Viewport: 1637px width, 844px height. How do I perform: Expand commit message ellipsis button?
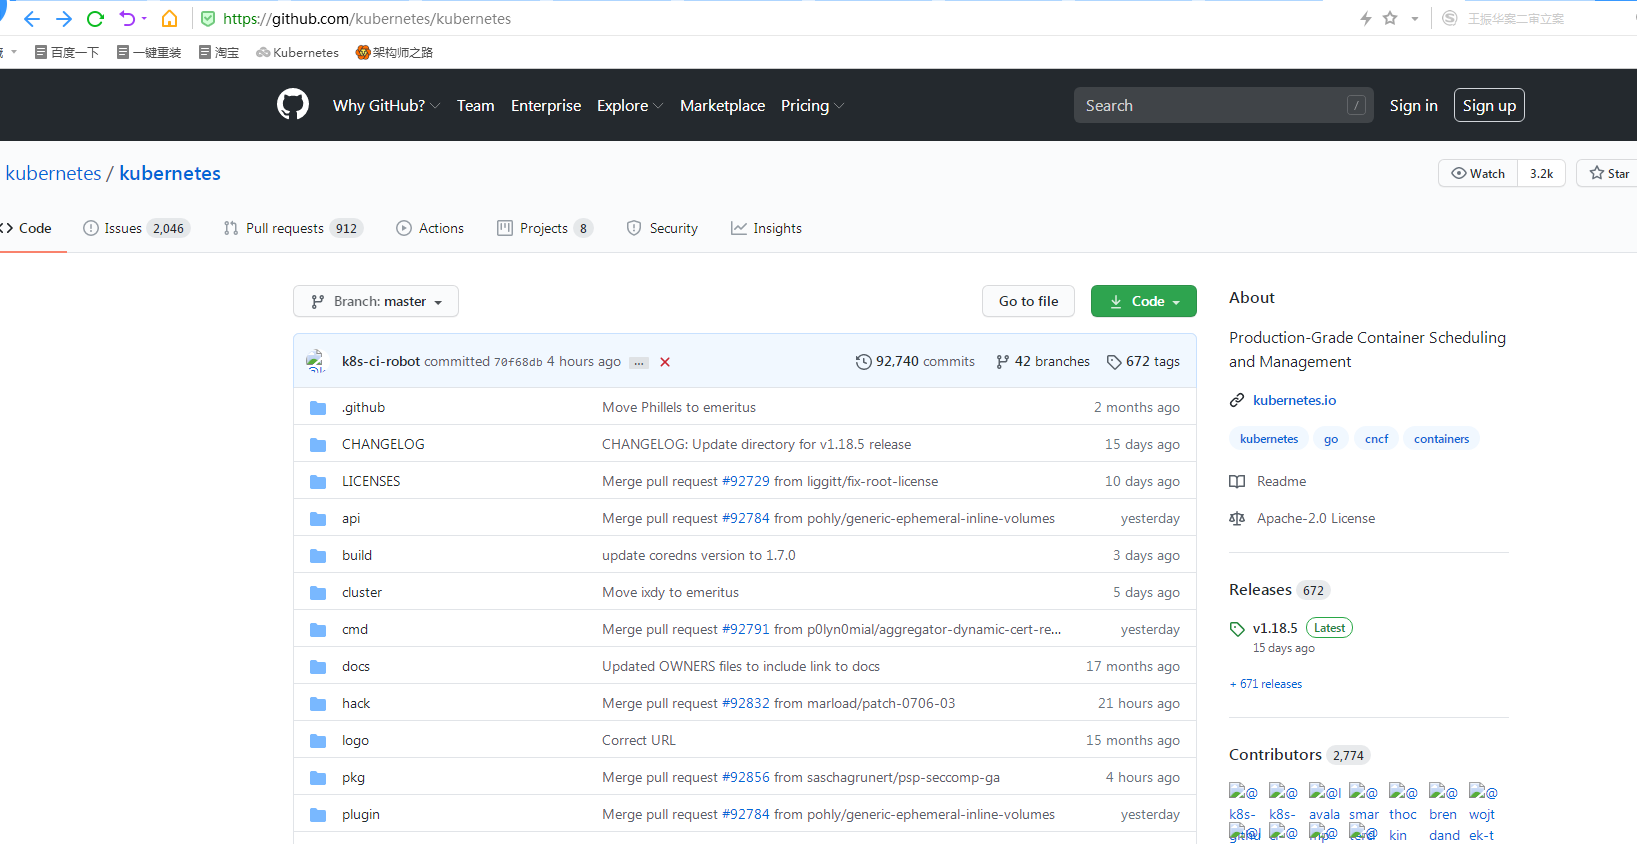point(639,363)
